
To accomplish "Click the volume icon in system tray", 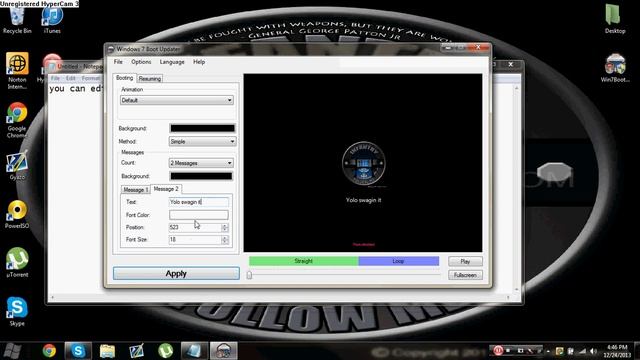I will [593, 351].
